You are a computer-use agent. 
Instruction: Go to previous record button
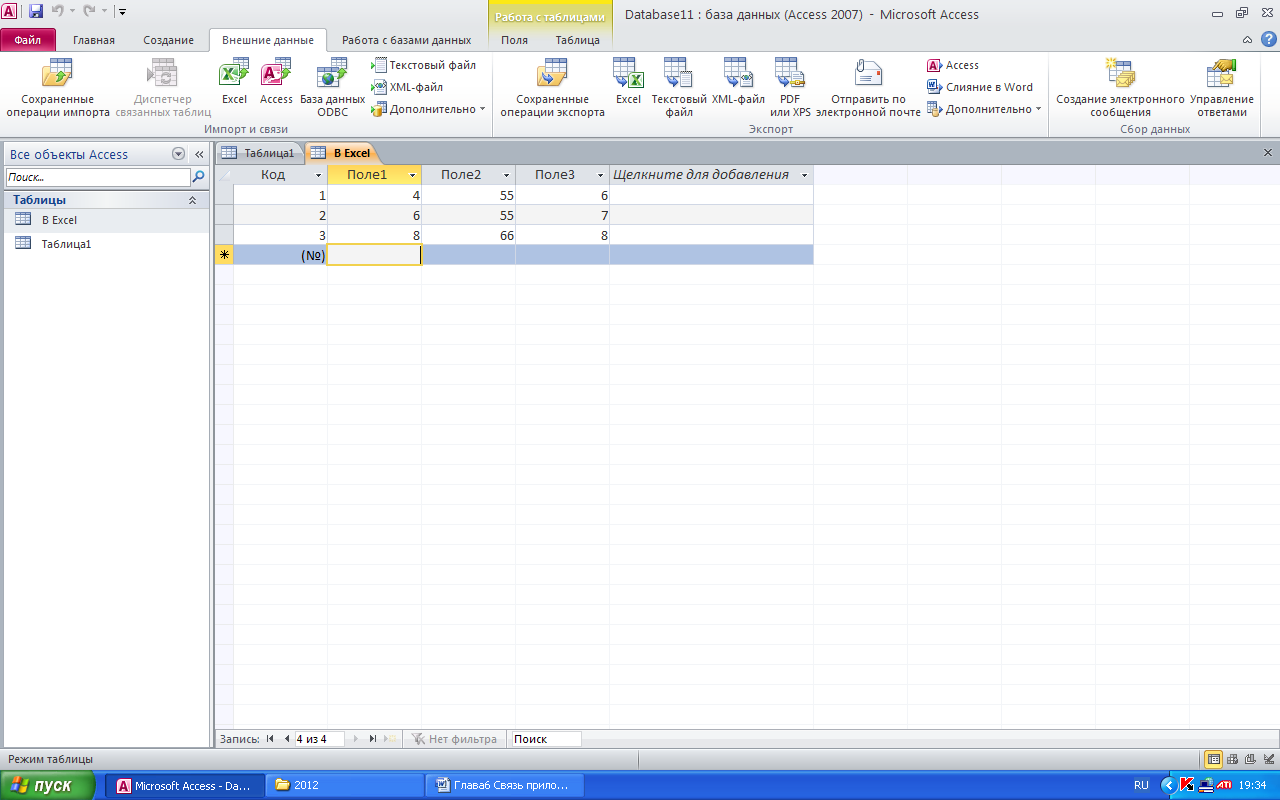287,739
